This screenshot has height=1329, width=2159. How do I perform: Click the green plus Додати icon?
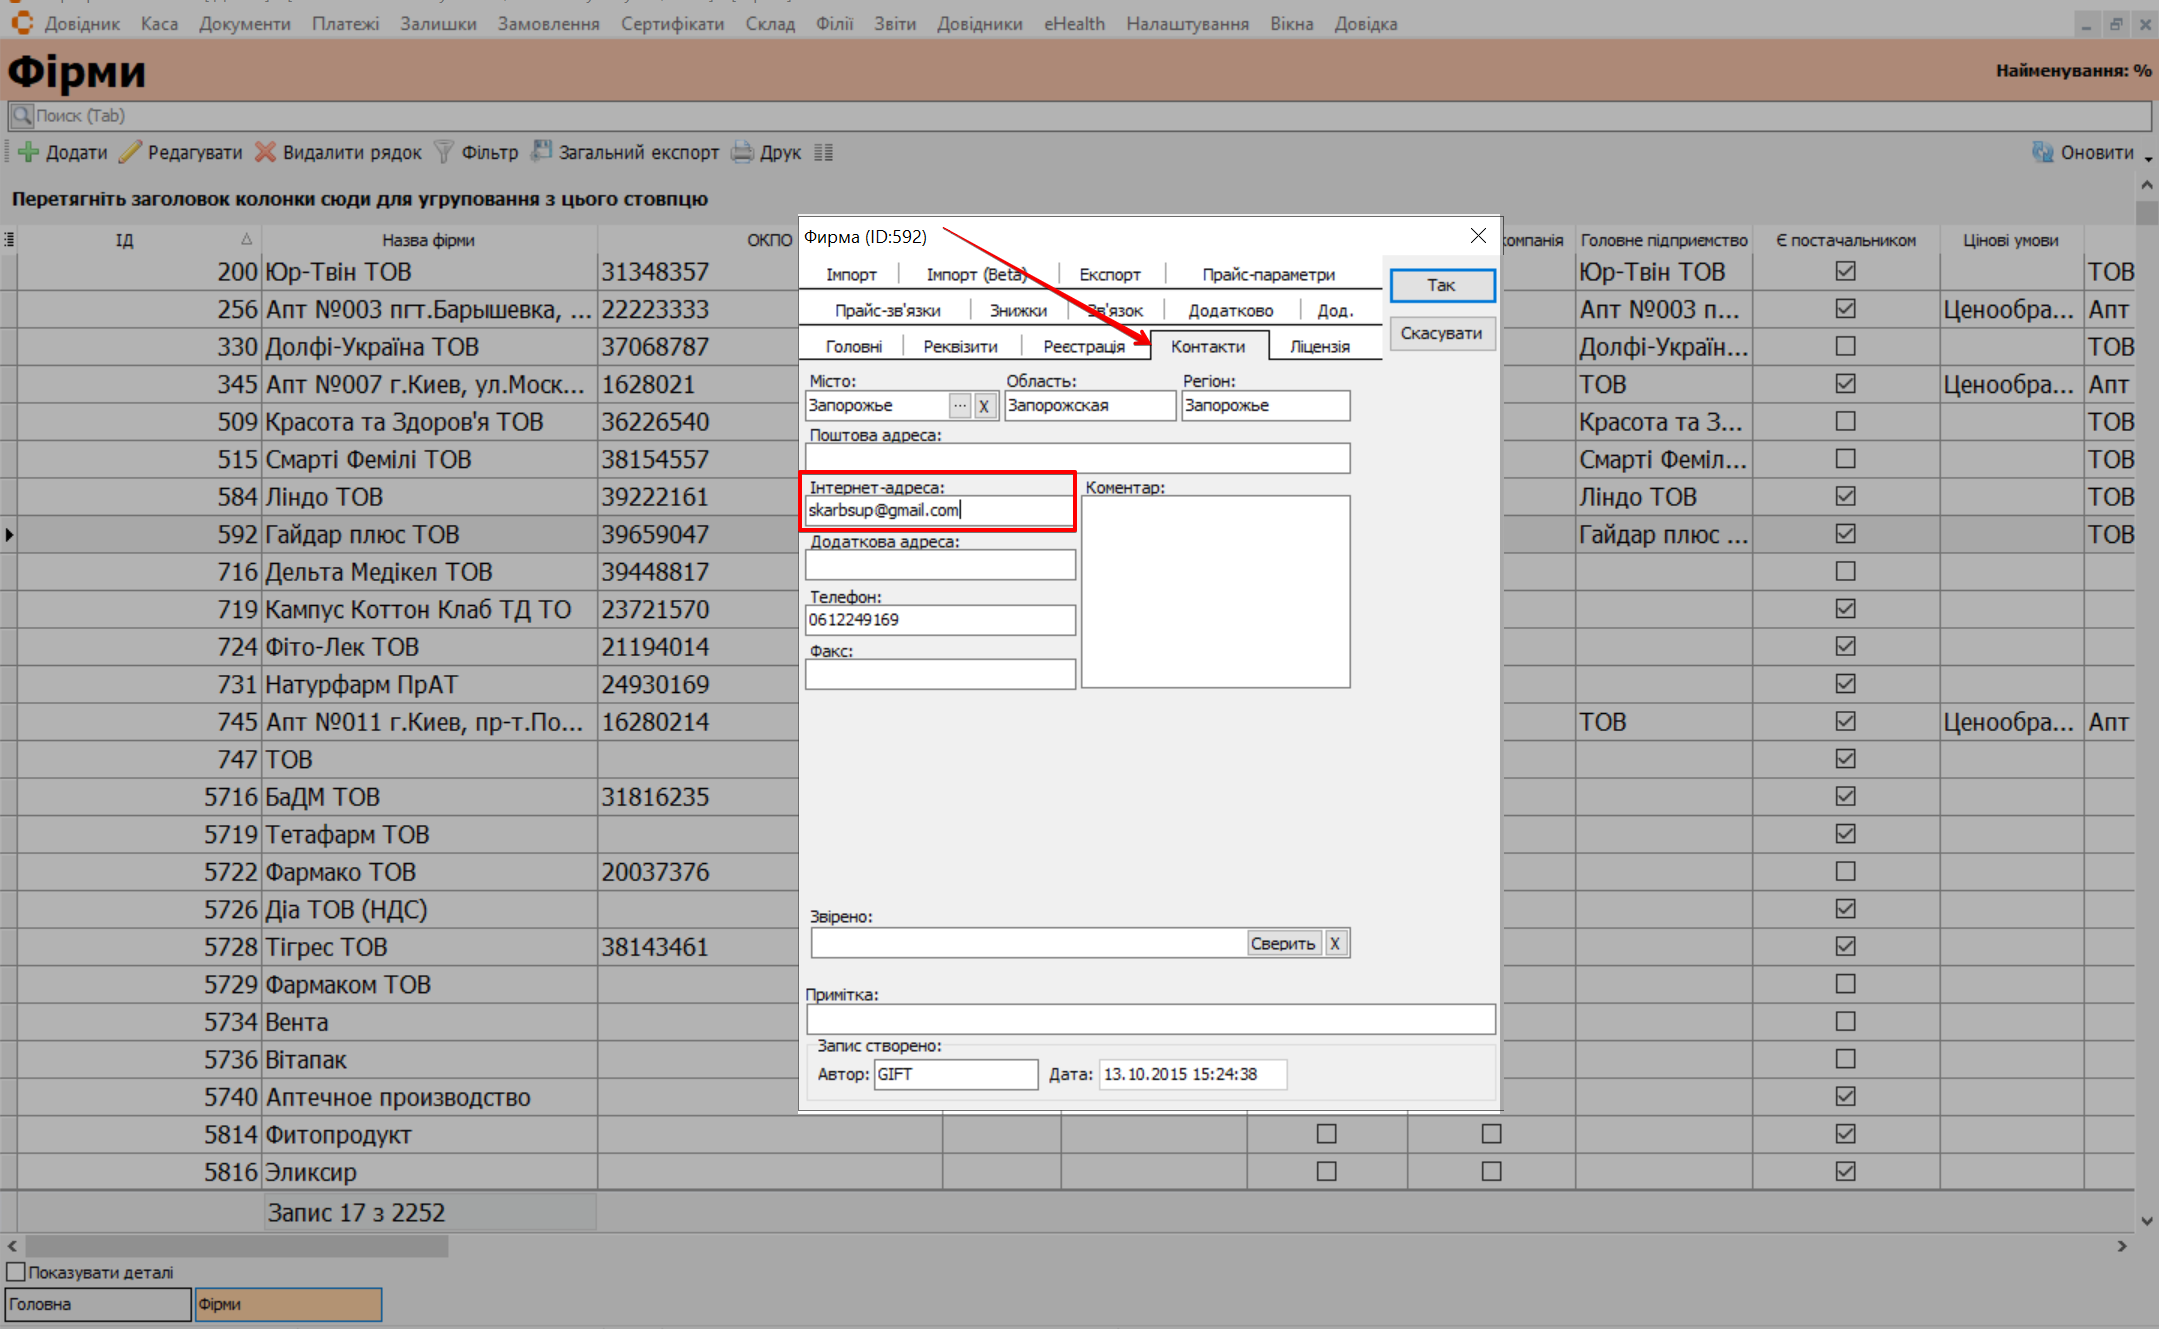[28, 152]
